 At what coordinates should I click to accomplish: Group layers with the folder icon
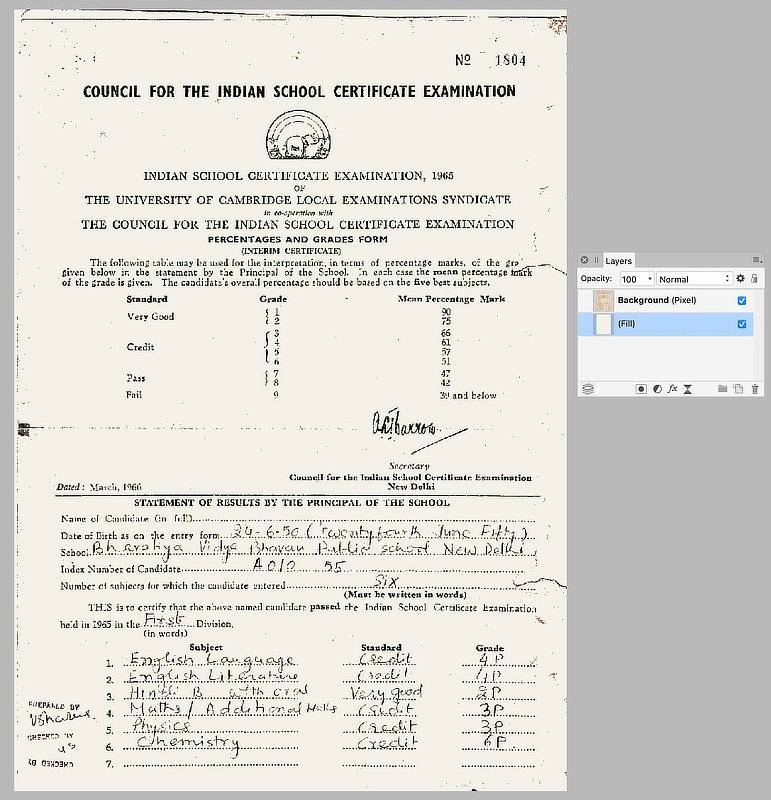[x=722, y=389]
